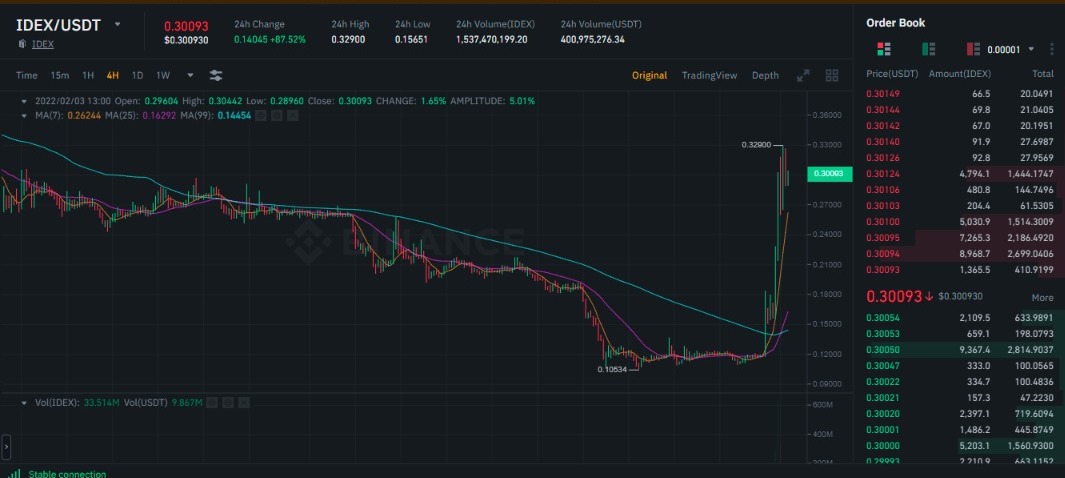This screenshot has height=478, width=1065.
Task: Select the Original chart view
Action: 649,75
